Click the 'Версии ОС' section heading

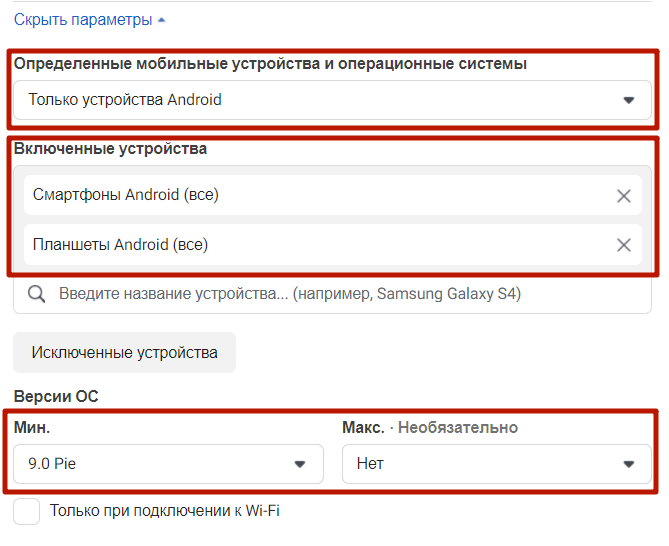coord(56,396)
